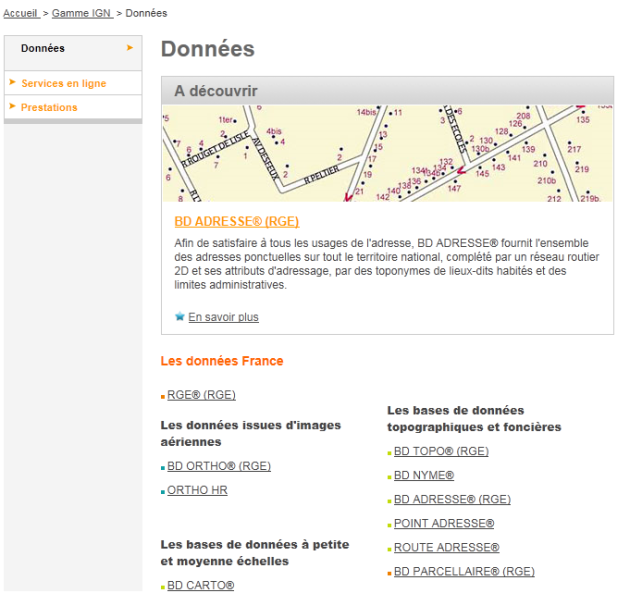Click heading Les bases de données topographiques et foncières
630x593 pixels.
(474, 419)
